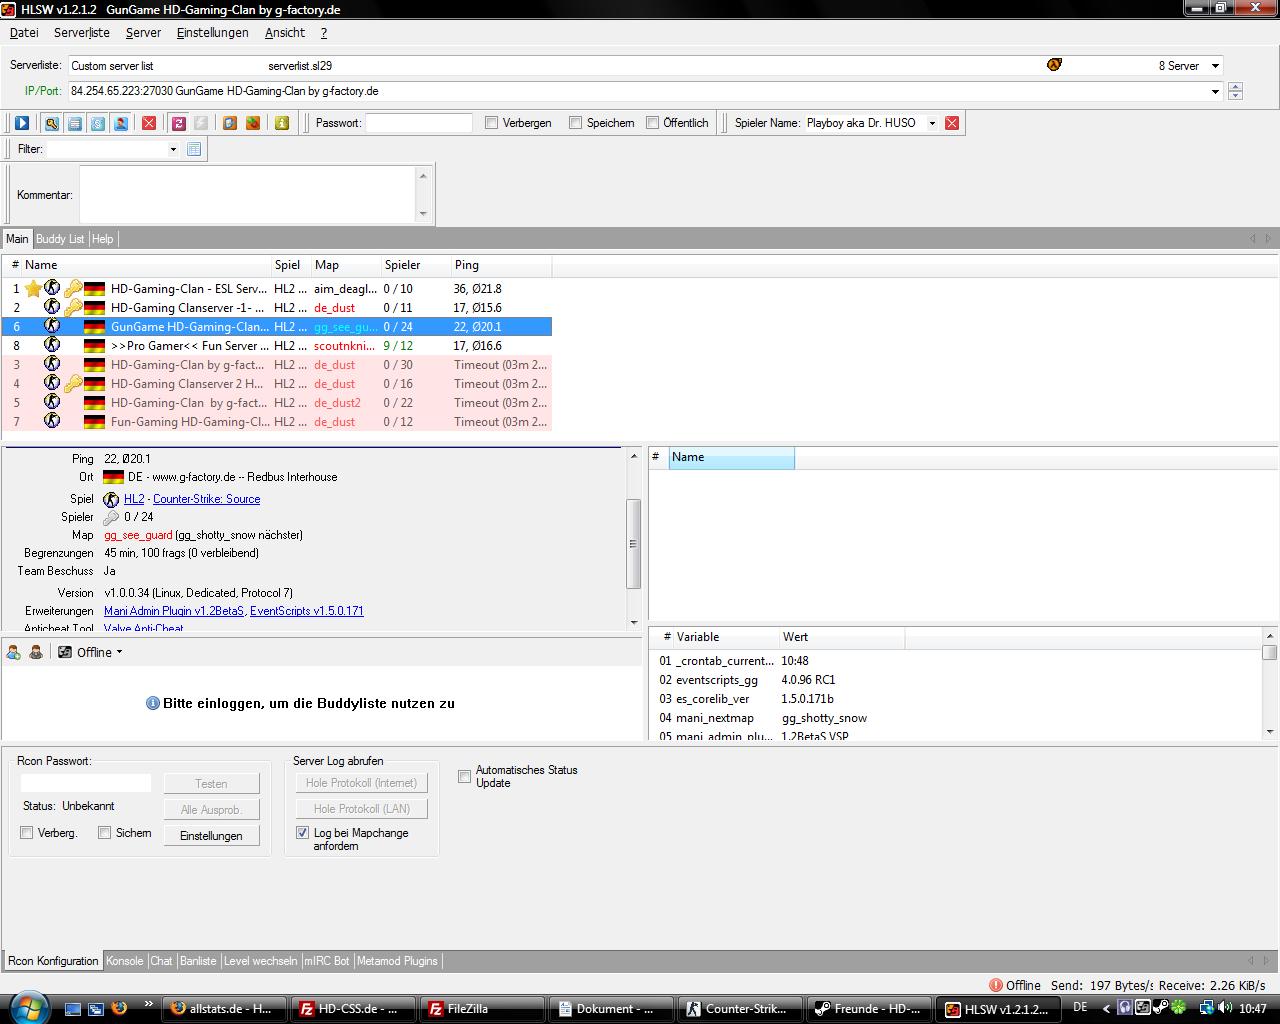
Task: Click the magnifier search toolbar icon
Action: click(x=51, y=123)
